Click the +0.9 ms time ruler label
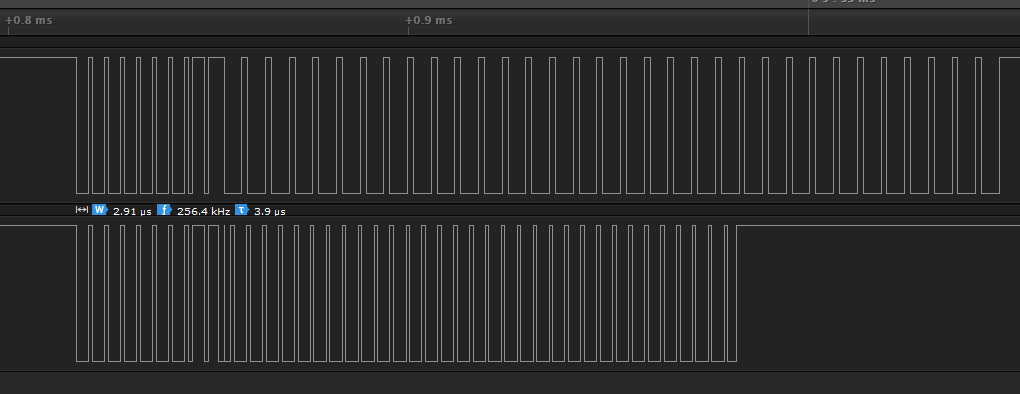 pyautogui.click(x=429, y=20)
